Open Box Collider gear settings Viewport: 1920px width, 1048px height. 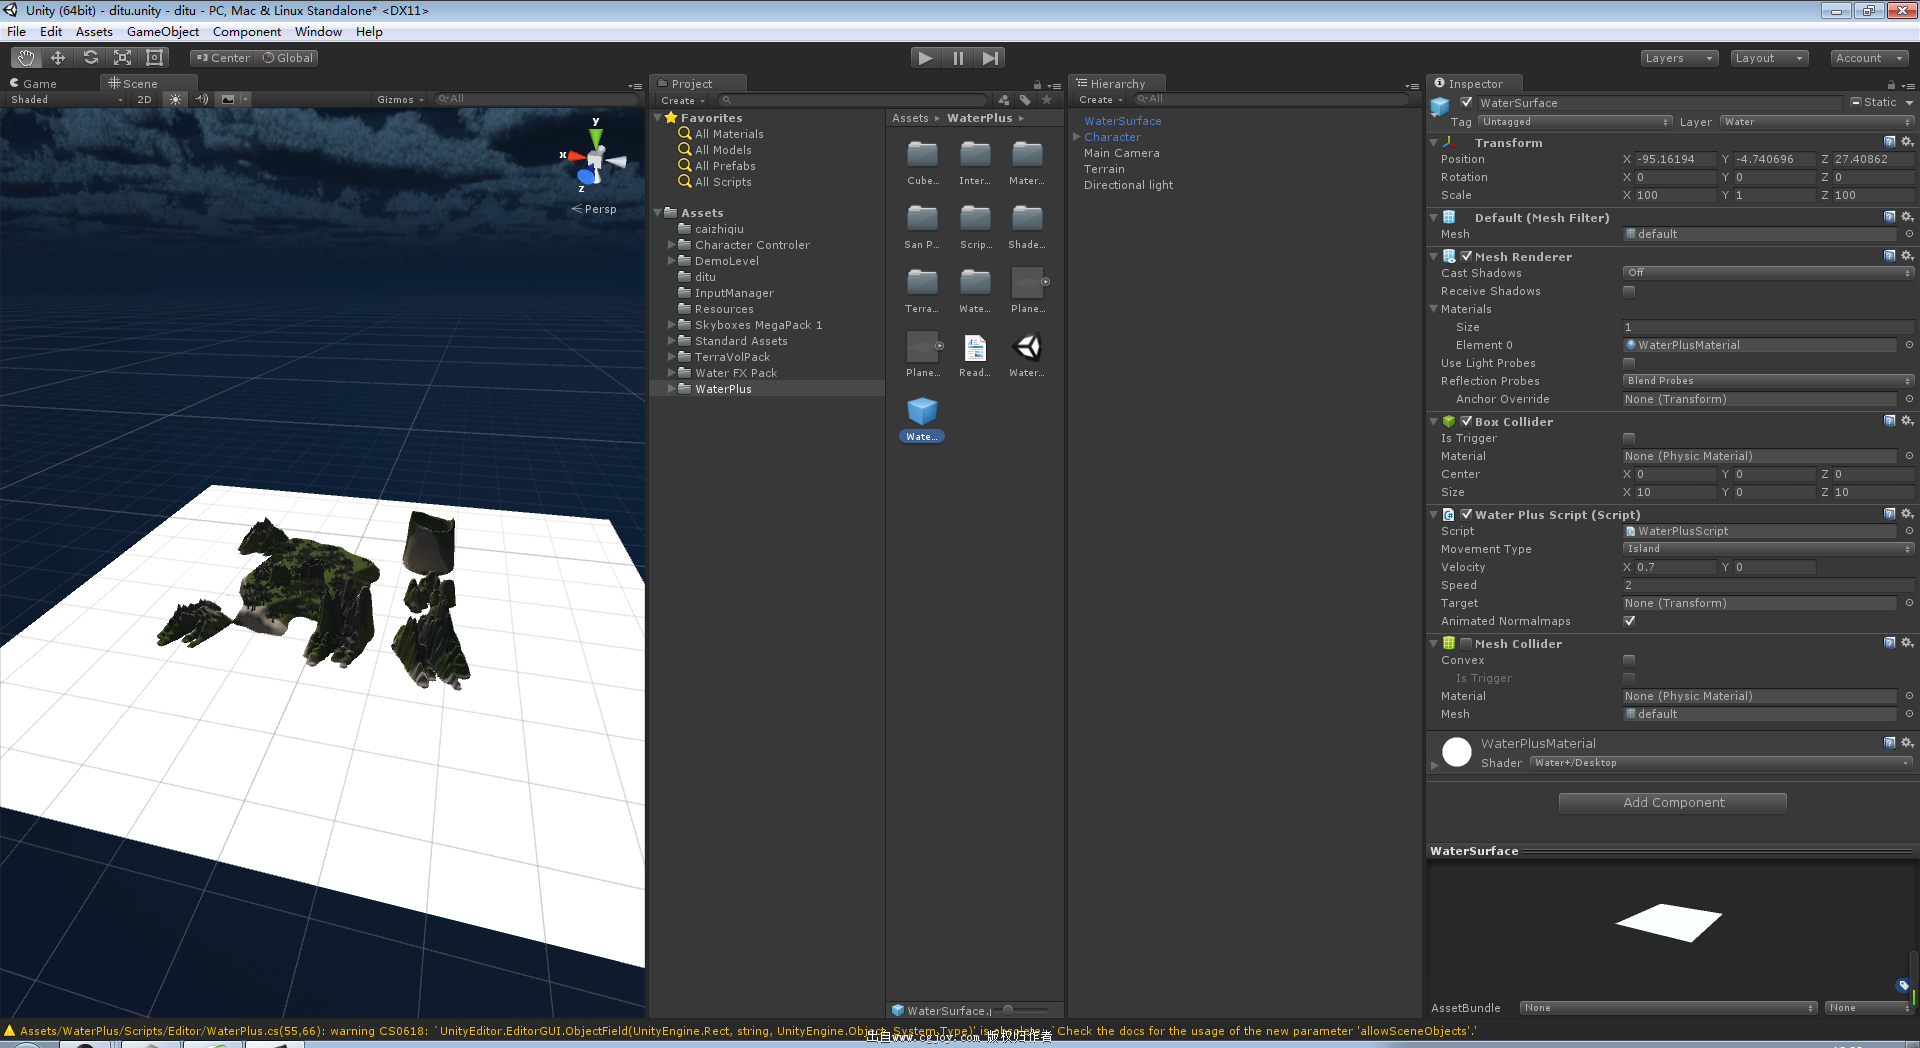tap(1907, 421)
